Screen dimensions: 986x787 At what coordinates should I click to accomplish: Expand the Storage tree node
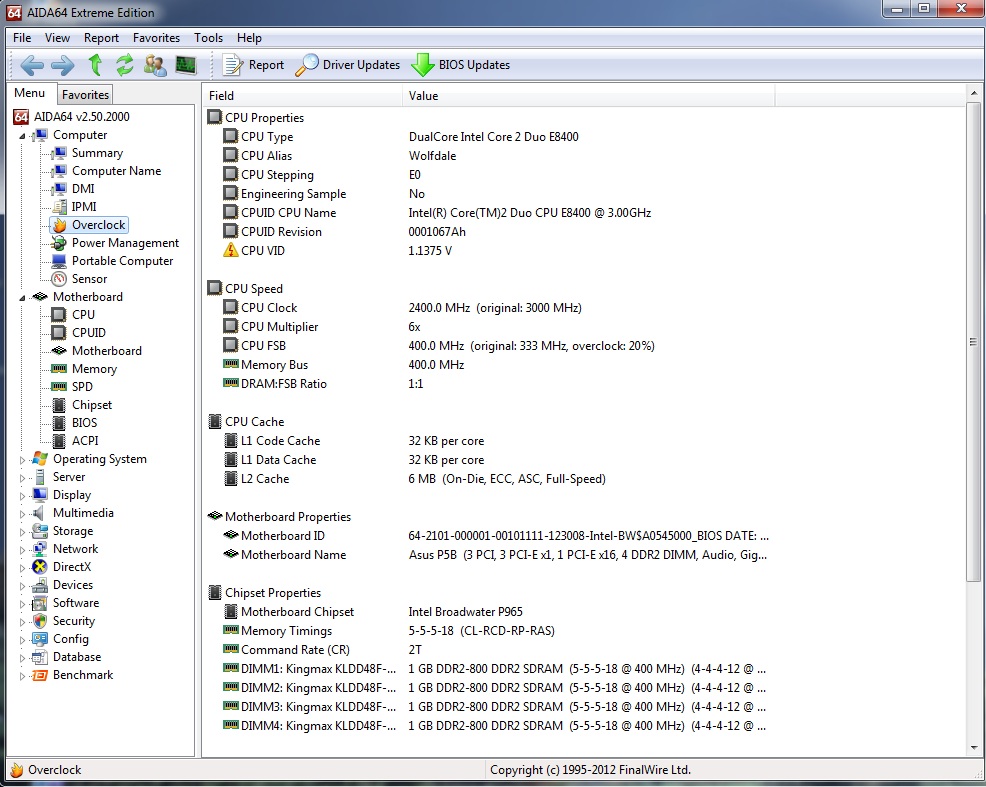coord(23,532)
